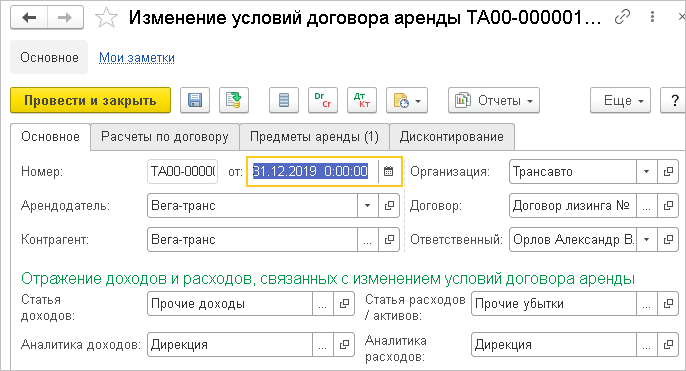Switch to Расчеты по договору tab
686x371 pixels.
click(165, 137)
